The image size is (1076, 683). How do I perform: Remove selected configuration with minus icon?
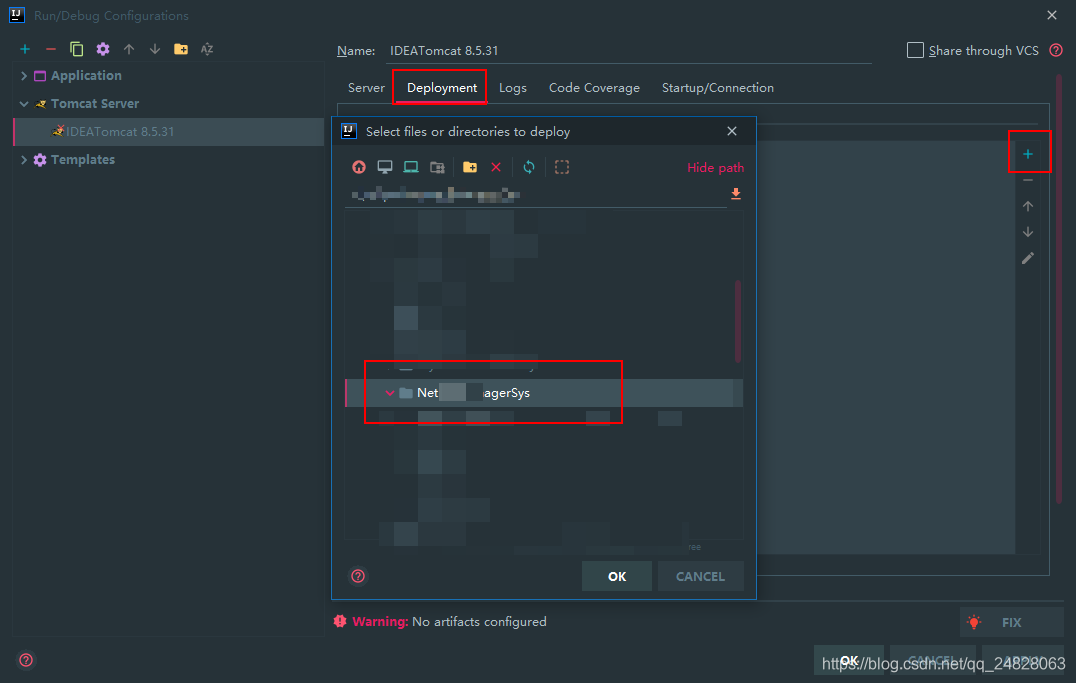(51, 49)
